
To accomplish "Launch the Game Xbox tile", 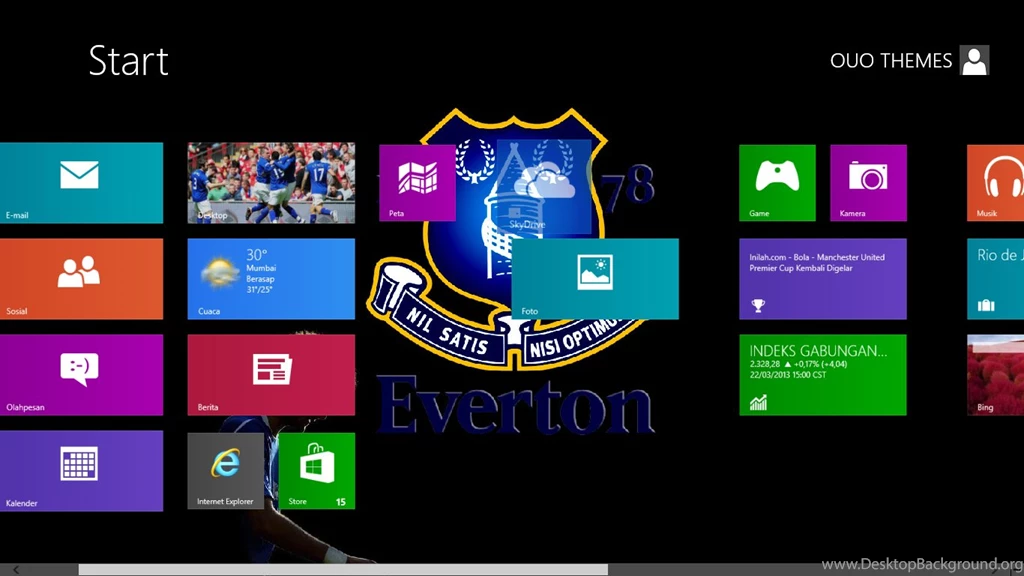I will (x=777, y=183).
